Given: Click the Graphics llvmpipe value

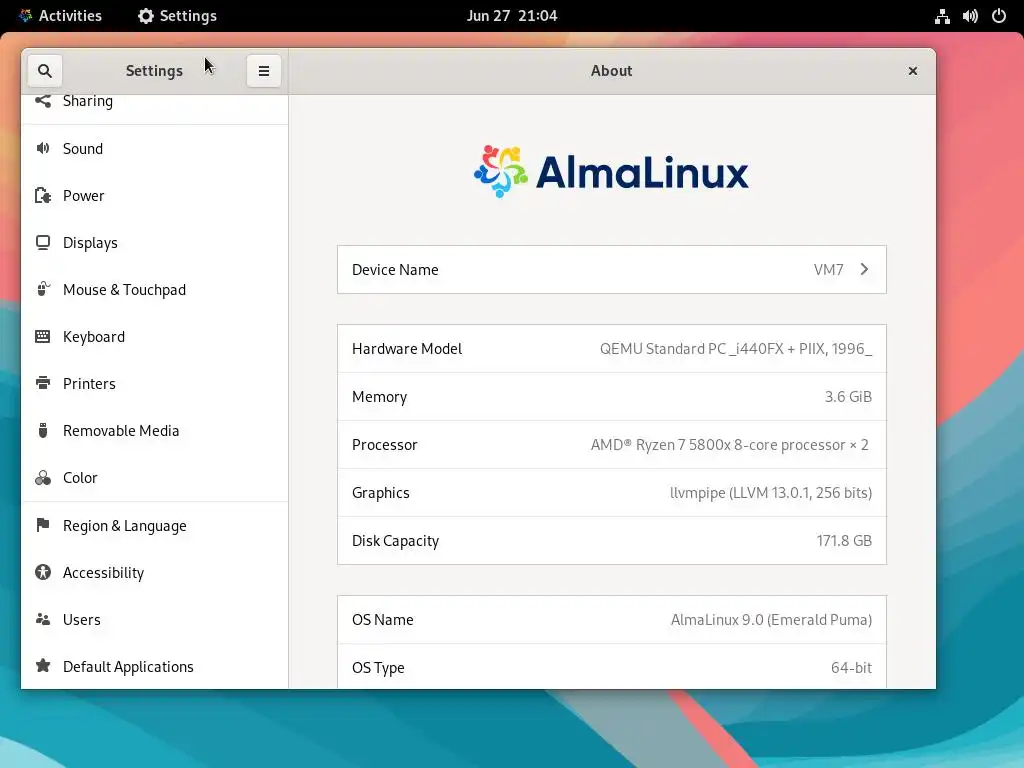Looking at the screenshot, I should [771, 492].
